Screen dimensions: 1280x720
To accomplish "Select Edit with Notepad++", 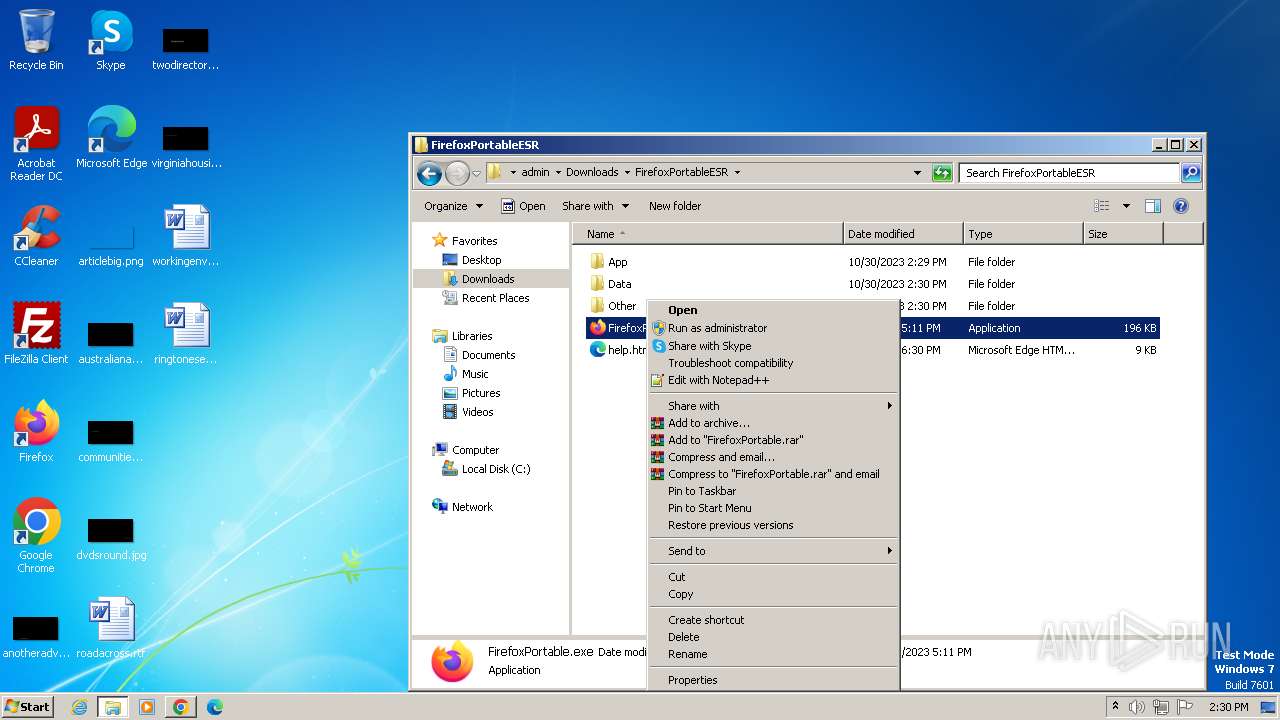I will [773, 380].
